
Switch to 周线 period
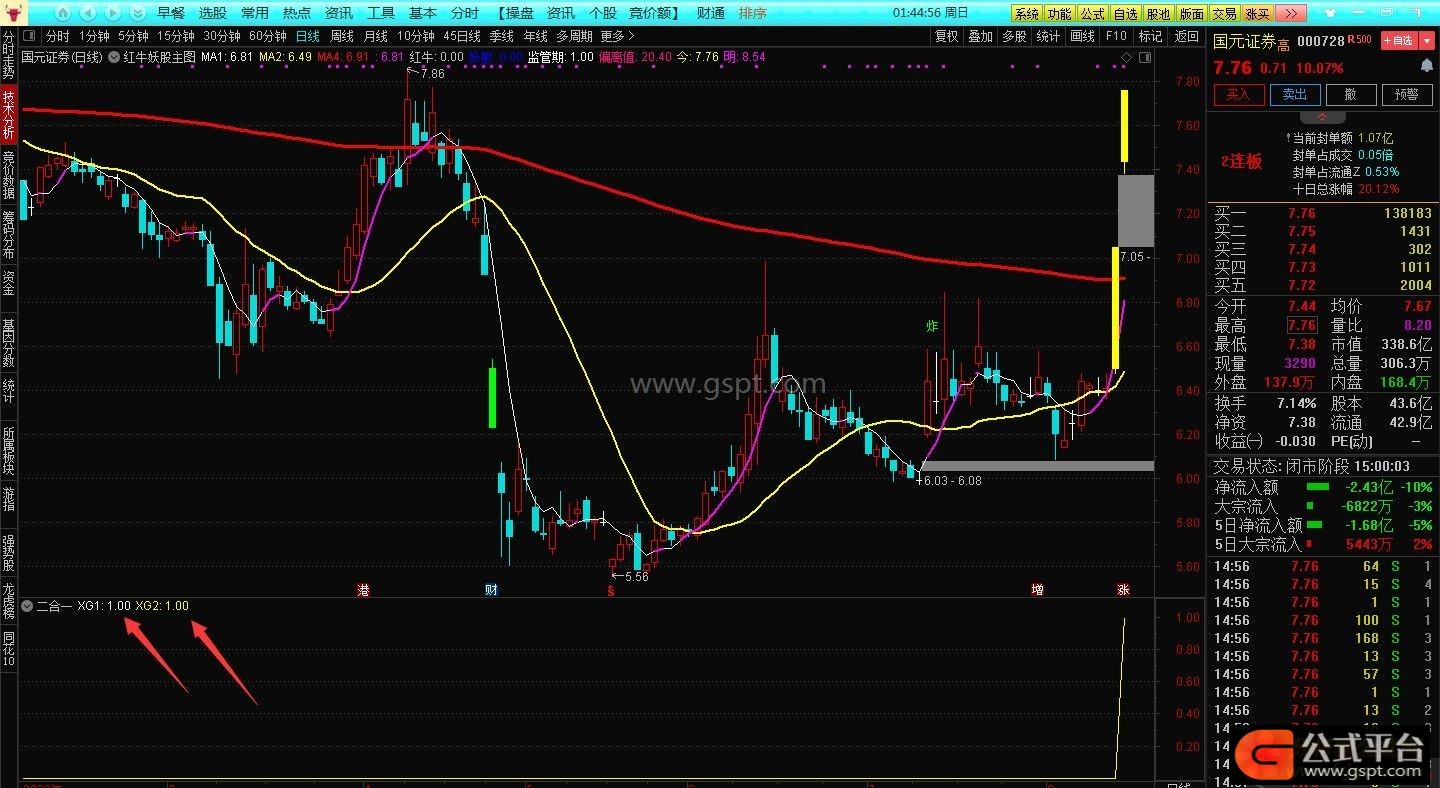point(342,36)
